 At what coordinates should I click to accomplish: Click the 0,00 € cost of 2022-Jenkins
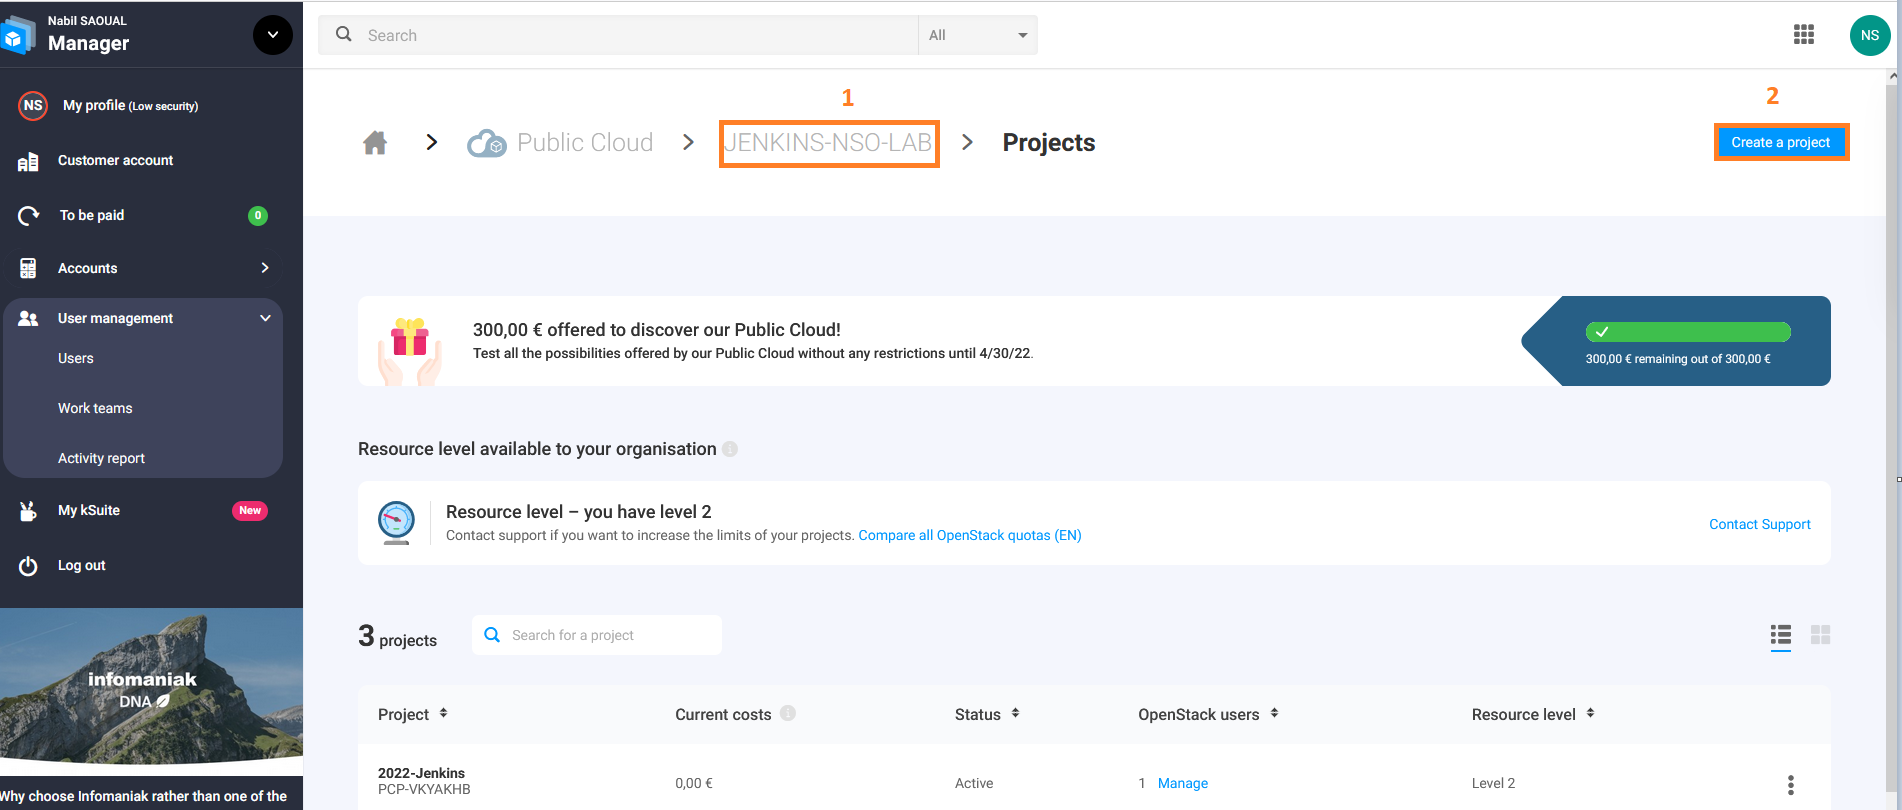pyautogui.click(x=694, y=783)
